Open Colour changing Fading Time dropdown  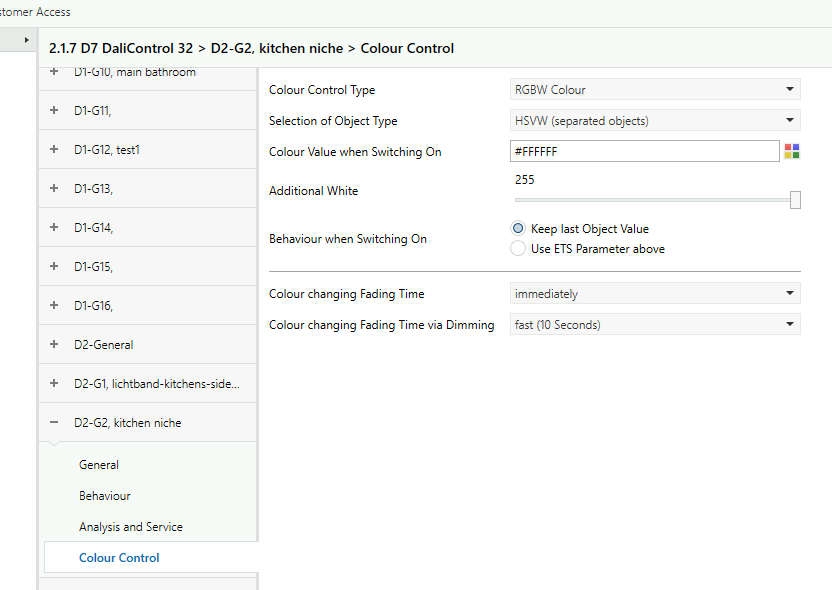[655, 294]
